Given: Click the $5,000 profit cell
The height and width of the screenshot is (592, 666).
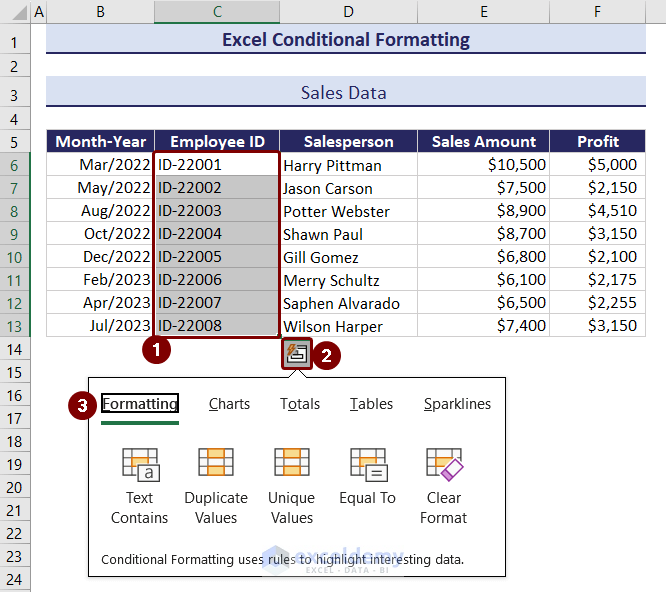Looking at the screenshot, I should [x=597, y=164].
